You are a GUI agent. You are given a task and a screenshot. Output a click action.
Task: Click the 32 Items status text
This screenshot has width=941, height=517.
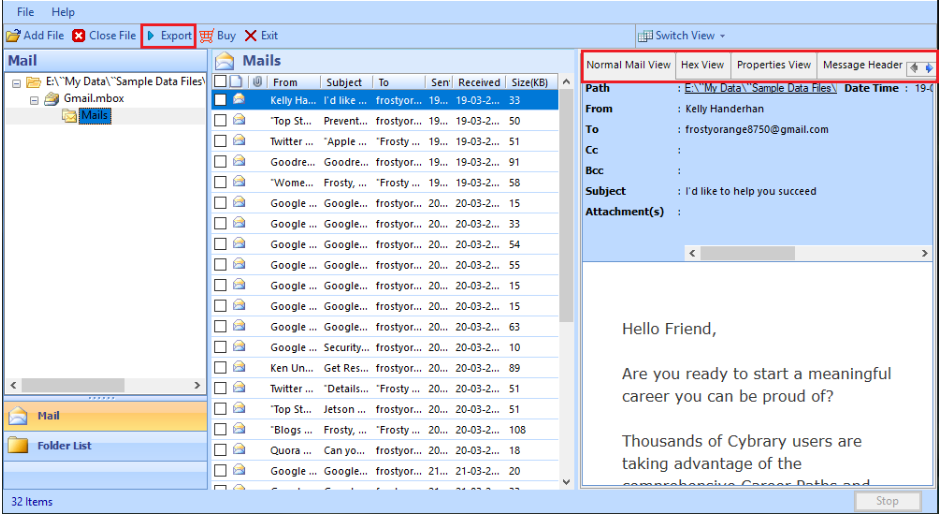(32, 502)
